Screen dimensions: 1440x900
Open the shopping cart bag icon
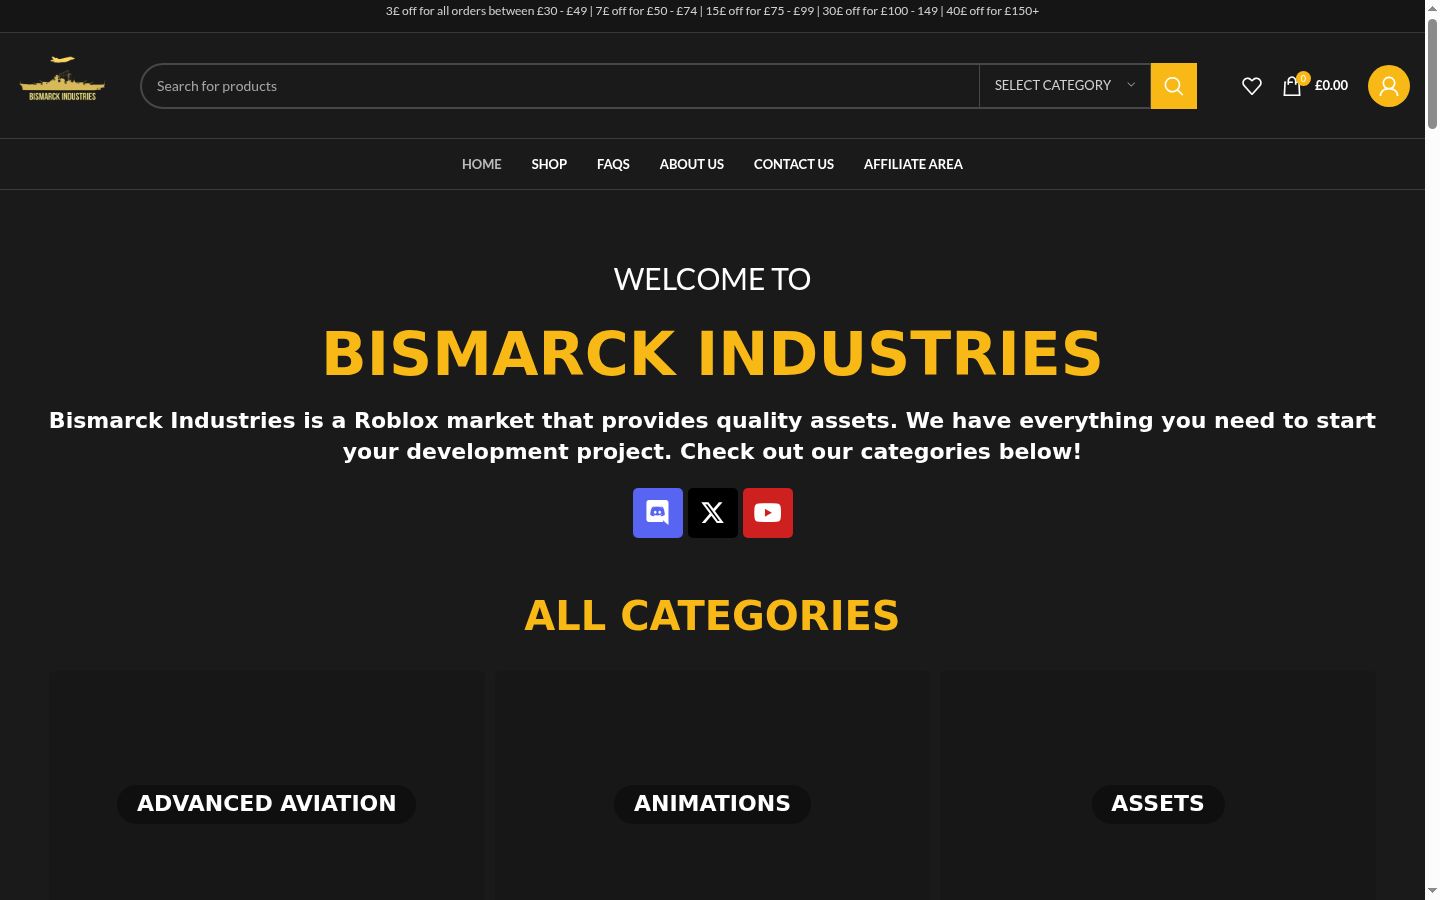[x=1292, y=86]
